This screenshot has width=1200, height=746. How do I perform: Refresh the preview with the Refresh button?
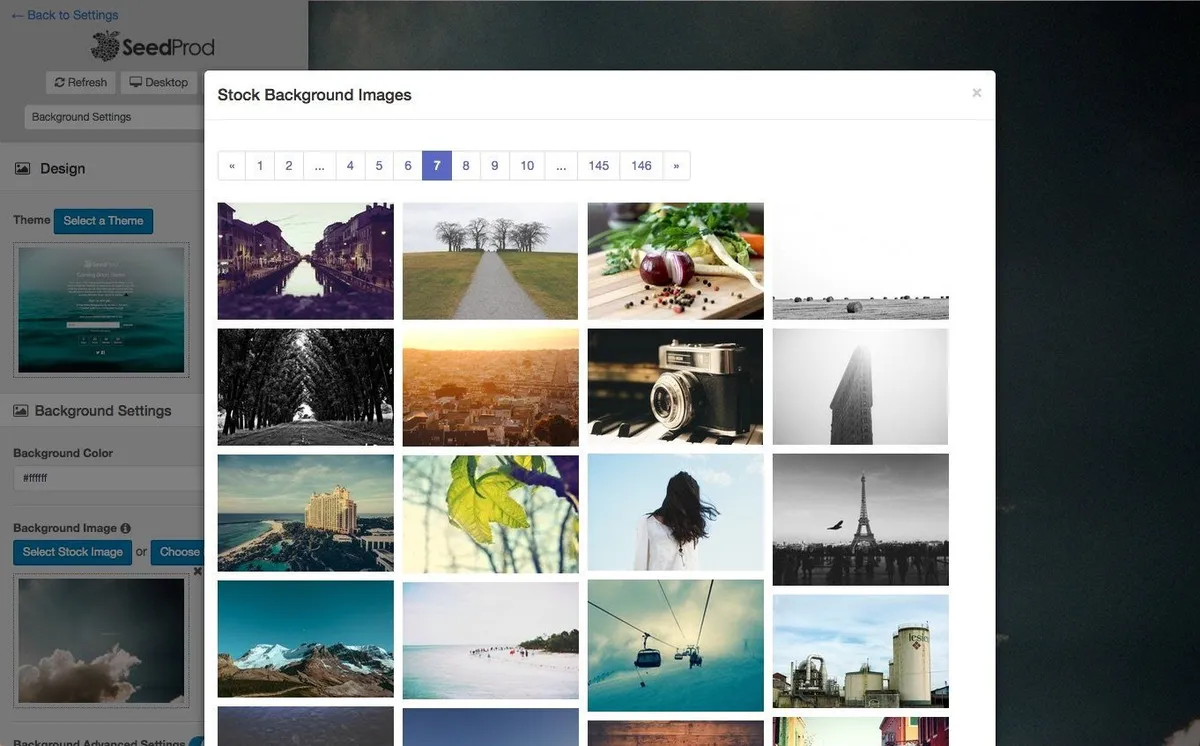point(81,82)
